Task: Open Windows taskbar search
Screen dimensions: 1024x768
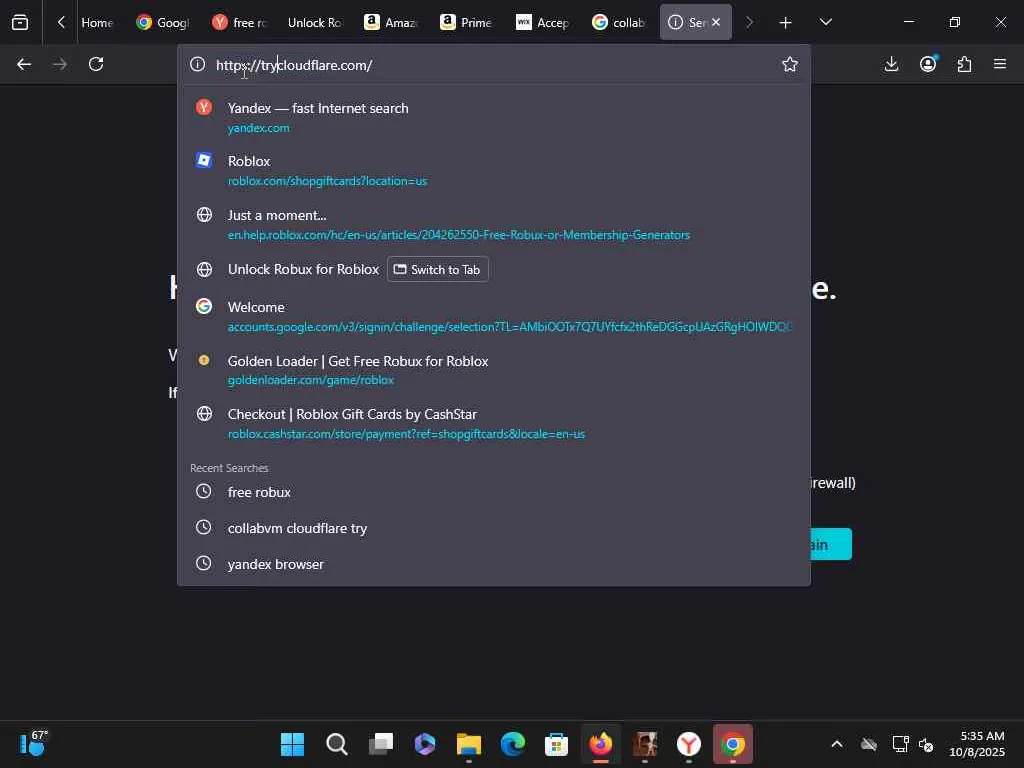Action: tap(336, 744)
